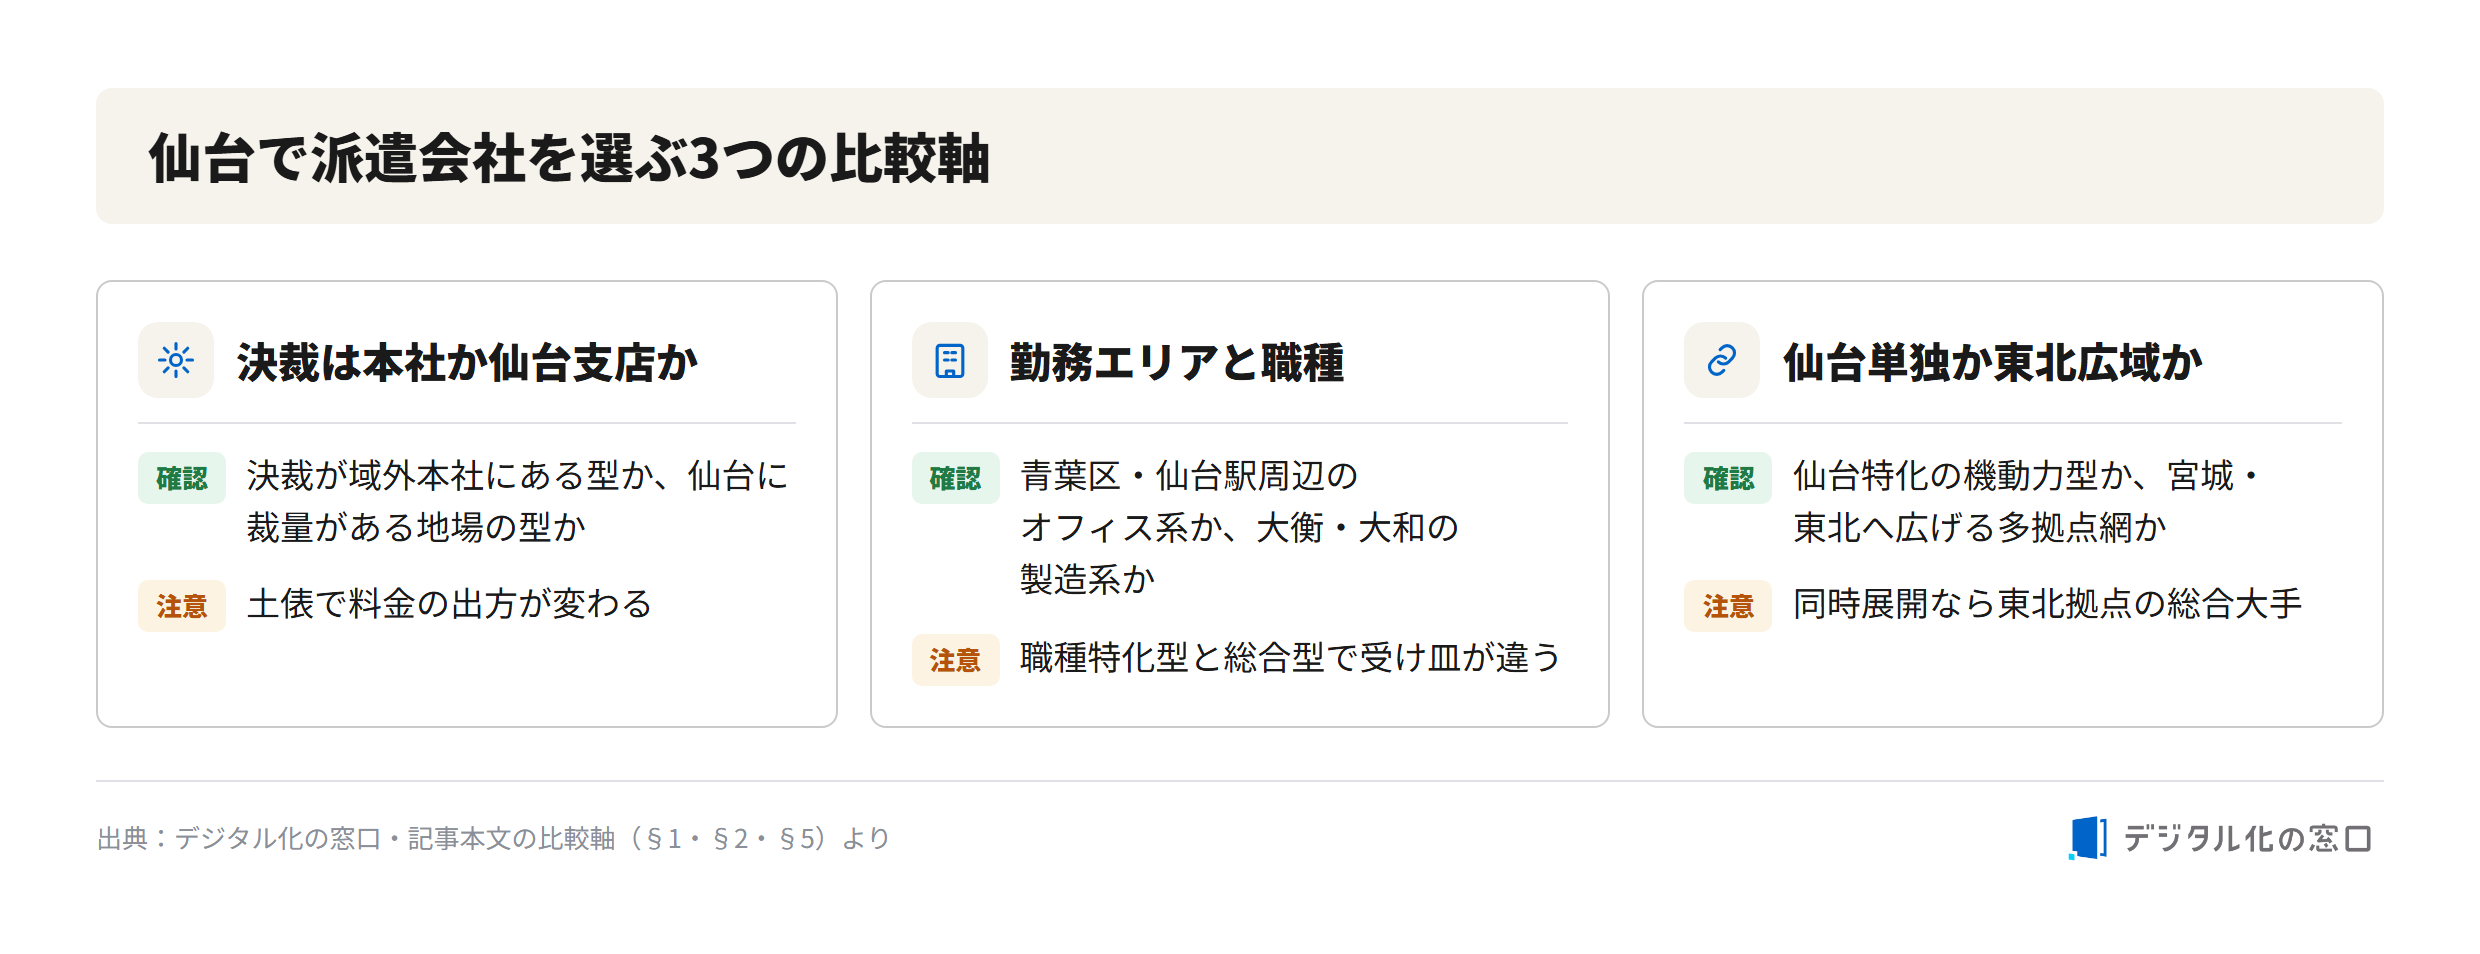Select the orange 注意 badge in third card
The height and width of the screenshot is (954, 2480).
click(x=1728, y=606)
